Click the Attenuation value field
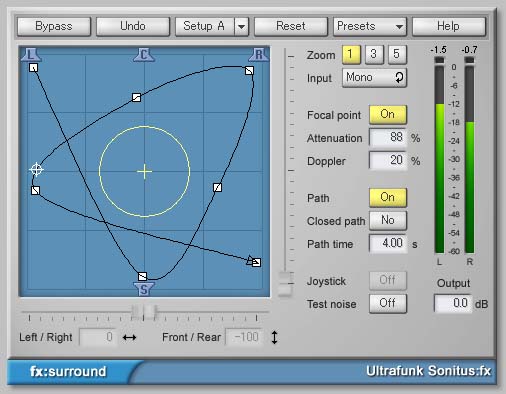Screen dimensions: 506x394 tap(388, 137)
